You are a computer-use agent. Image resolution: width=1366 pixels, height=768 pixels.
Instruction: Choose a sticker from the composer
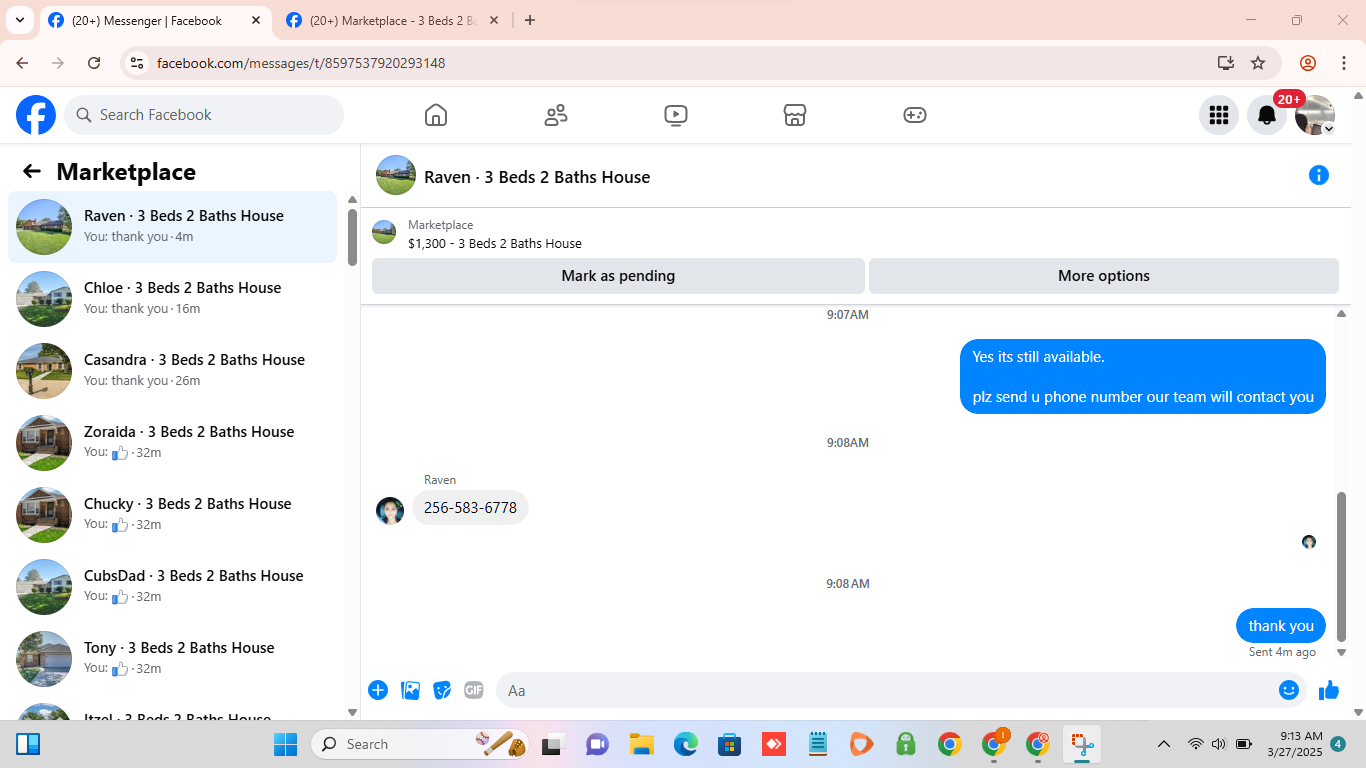(x=442, y=690)
